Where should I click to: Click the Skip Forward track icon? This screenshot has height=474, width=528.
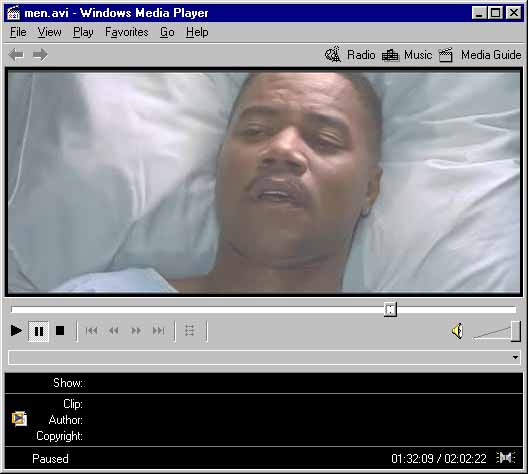point(159,331)
